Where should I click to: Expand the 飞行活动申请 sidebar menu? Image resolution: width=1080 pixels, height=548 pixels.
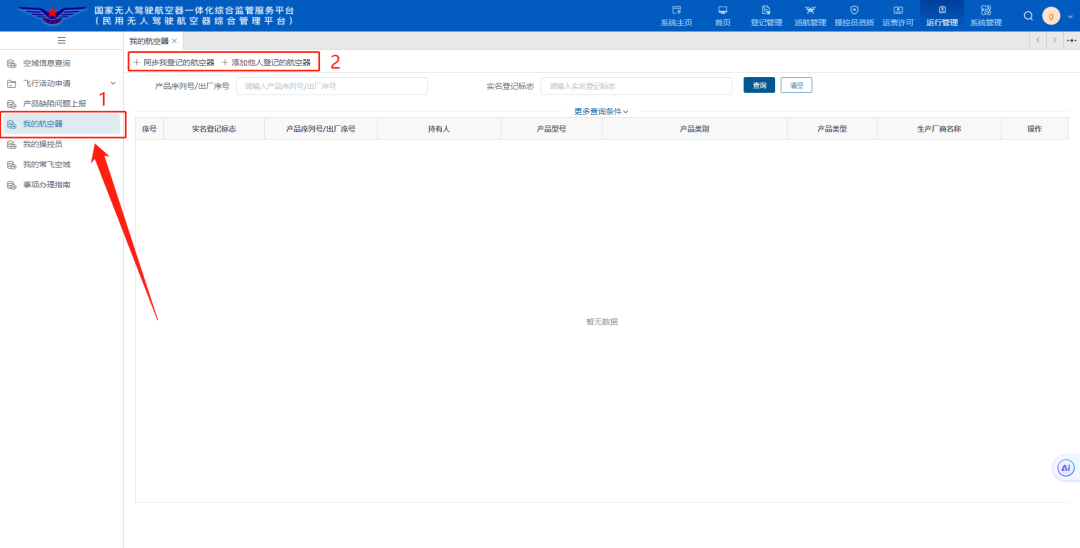click(x=112, y=83)
